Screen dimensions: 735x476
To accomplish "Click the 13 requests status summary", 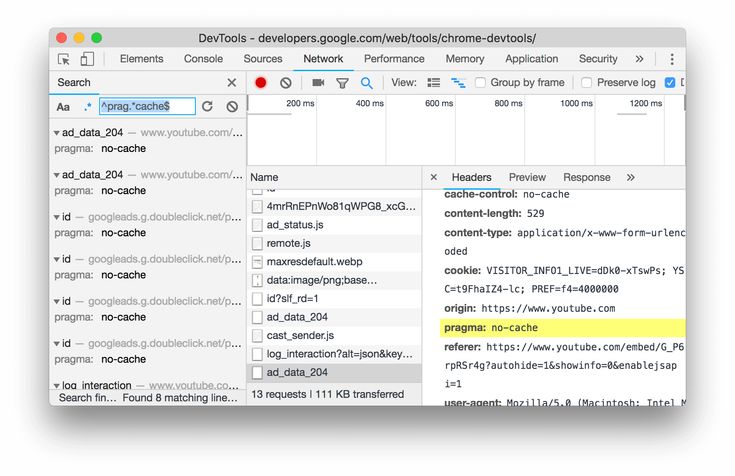I will pos(327,394).
